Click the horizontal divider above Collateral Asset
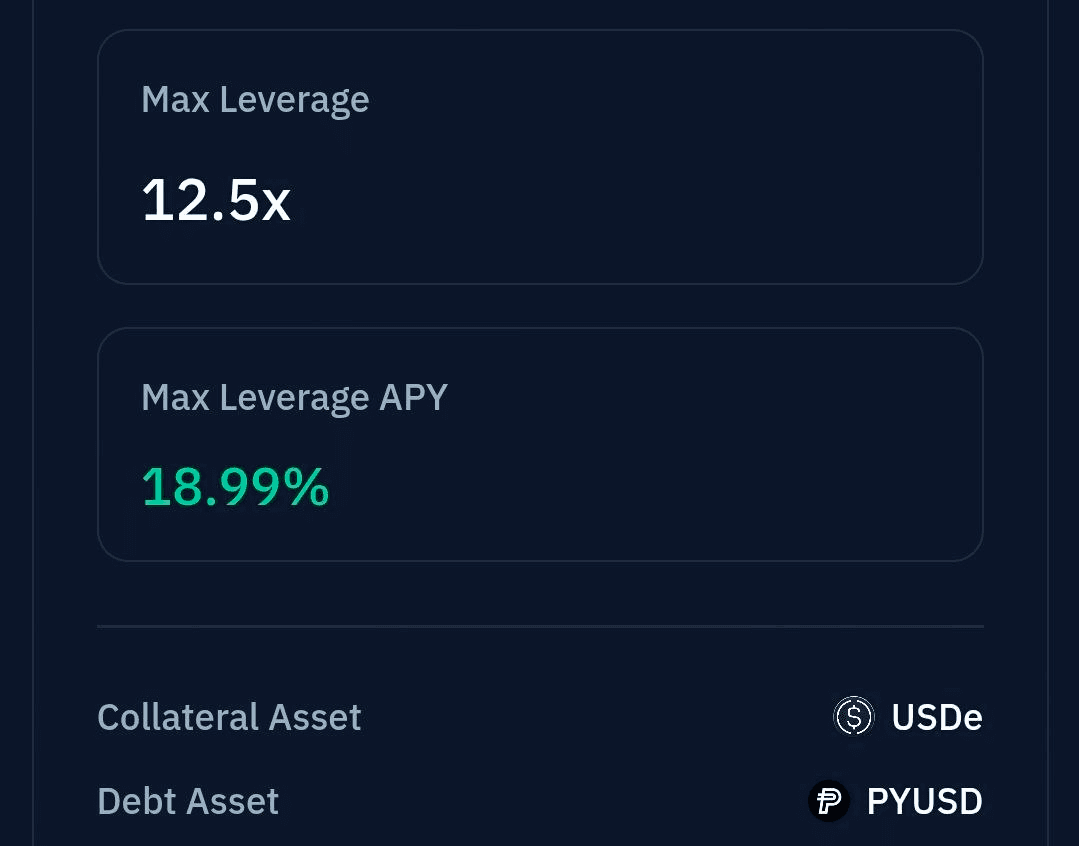The image size is (1079, 846). 540,626
